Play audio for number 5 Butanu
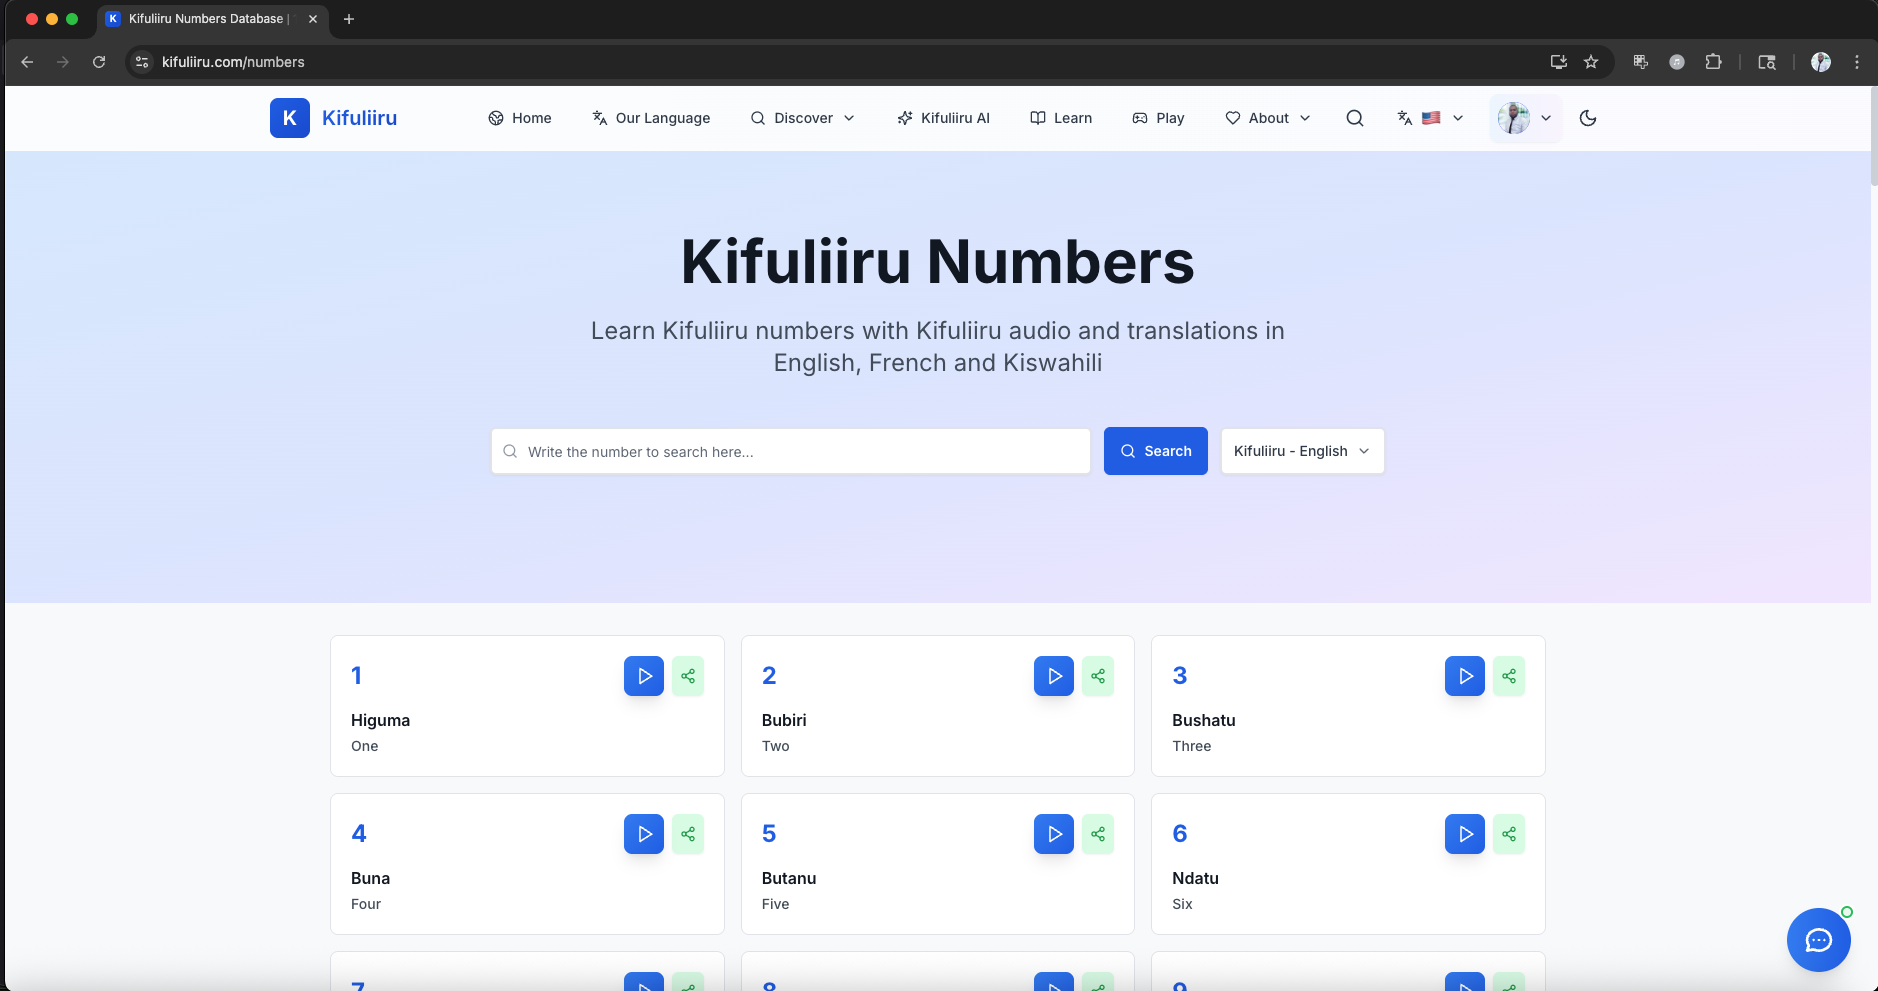Viewport: 1878px width, 991px height. coord(1054,834)
